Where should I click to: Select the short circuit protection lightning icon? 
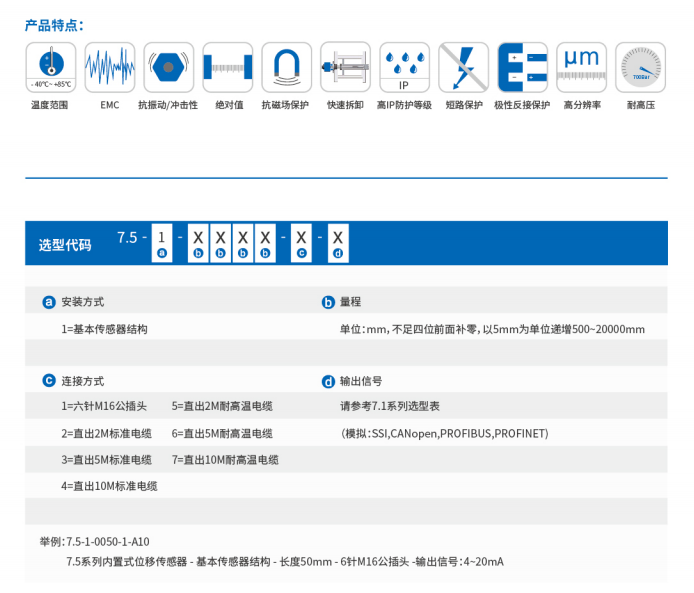pos(463,68)
